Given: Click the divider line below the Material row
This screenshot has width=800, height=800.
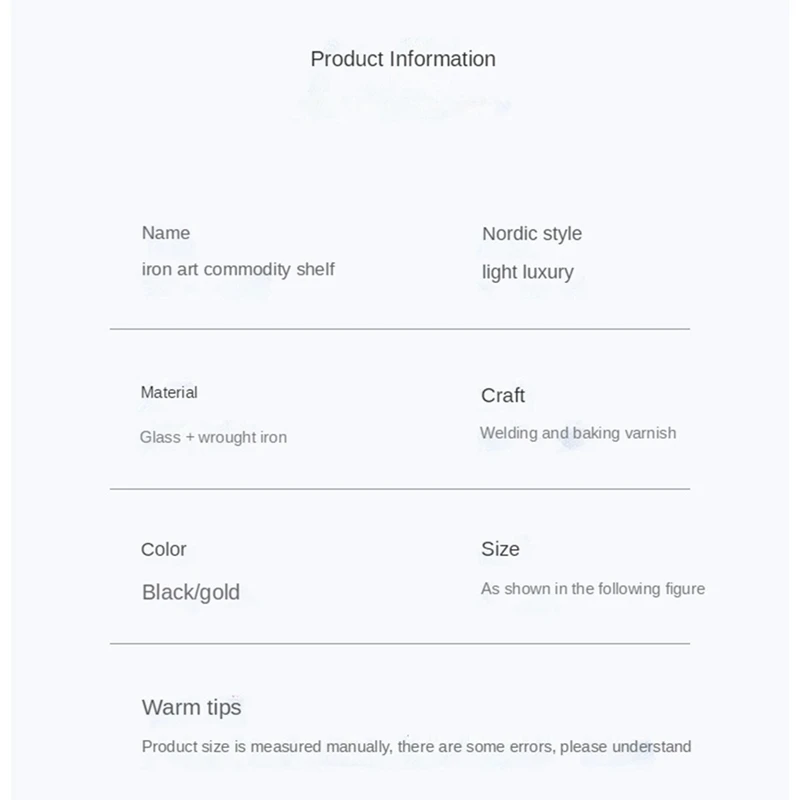Looking at the screenshot, I should tap(400, 489).
